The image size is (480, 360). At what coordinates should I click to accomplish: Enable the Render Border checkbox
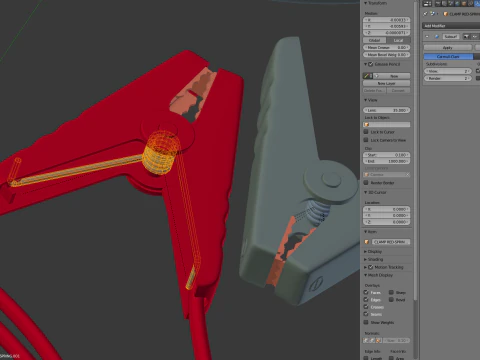pos(366,183)
